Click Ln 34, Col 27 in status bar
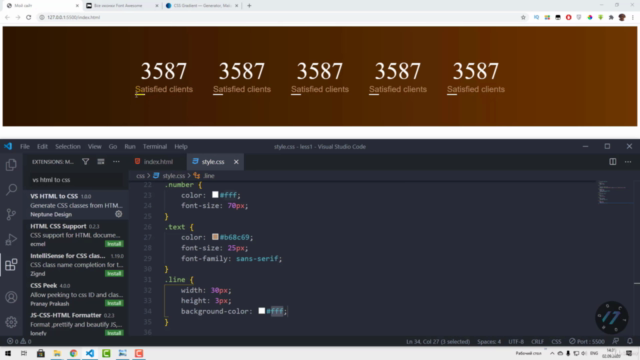This screenshot has width=640, height=360. click(x=438, y=341)
